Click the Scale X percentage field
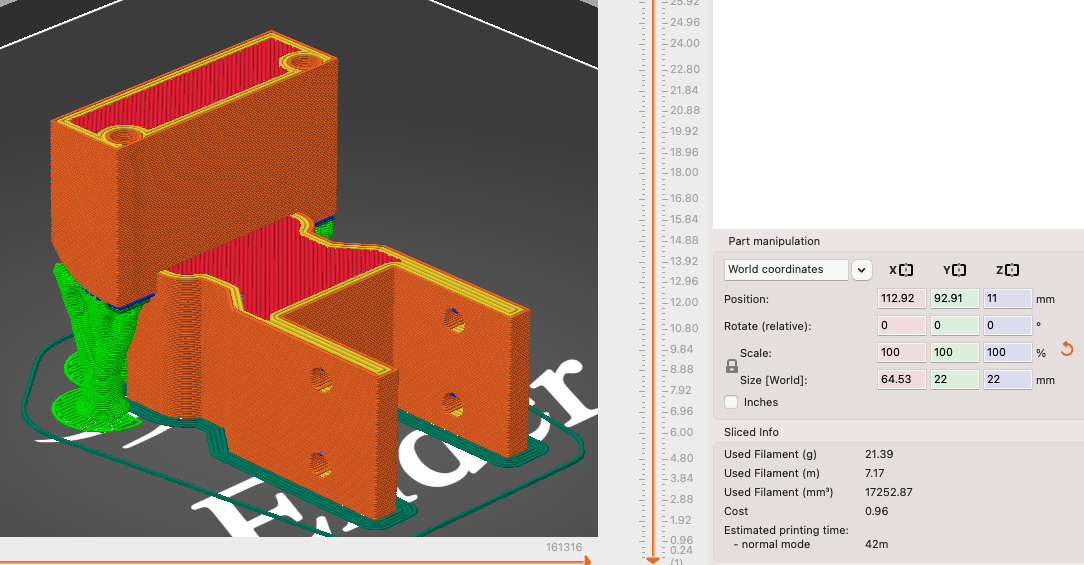Image resolution: width=1084 pixels, height=565 pixels. 901,352
